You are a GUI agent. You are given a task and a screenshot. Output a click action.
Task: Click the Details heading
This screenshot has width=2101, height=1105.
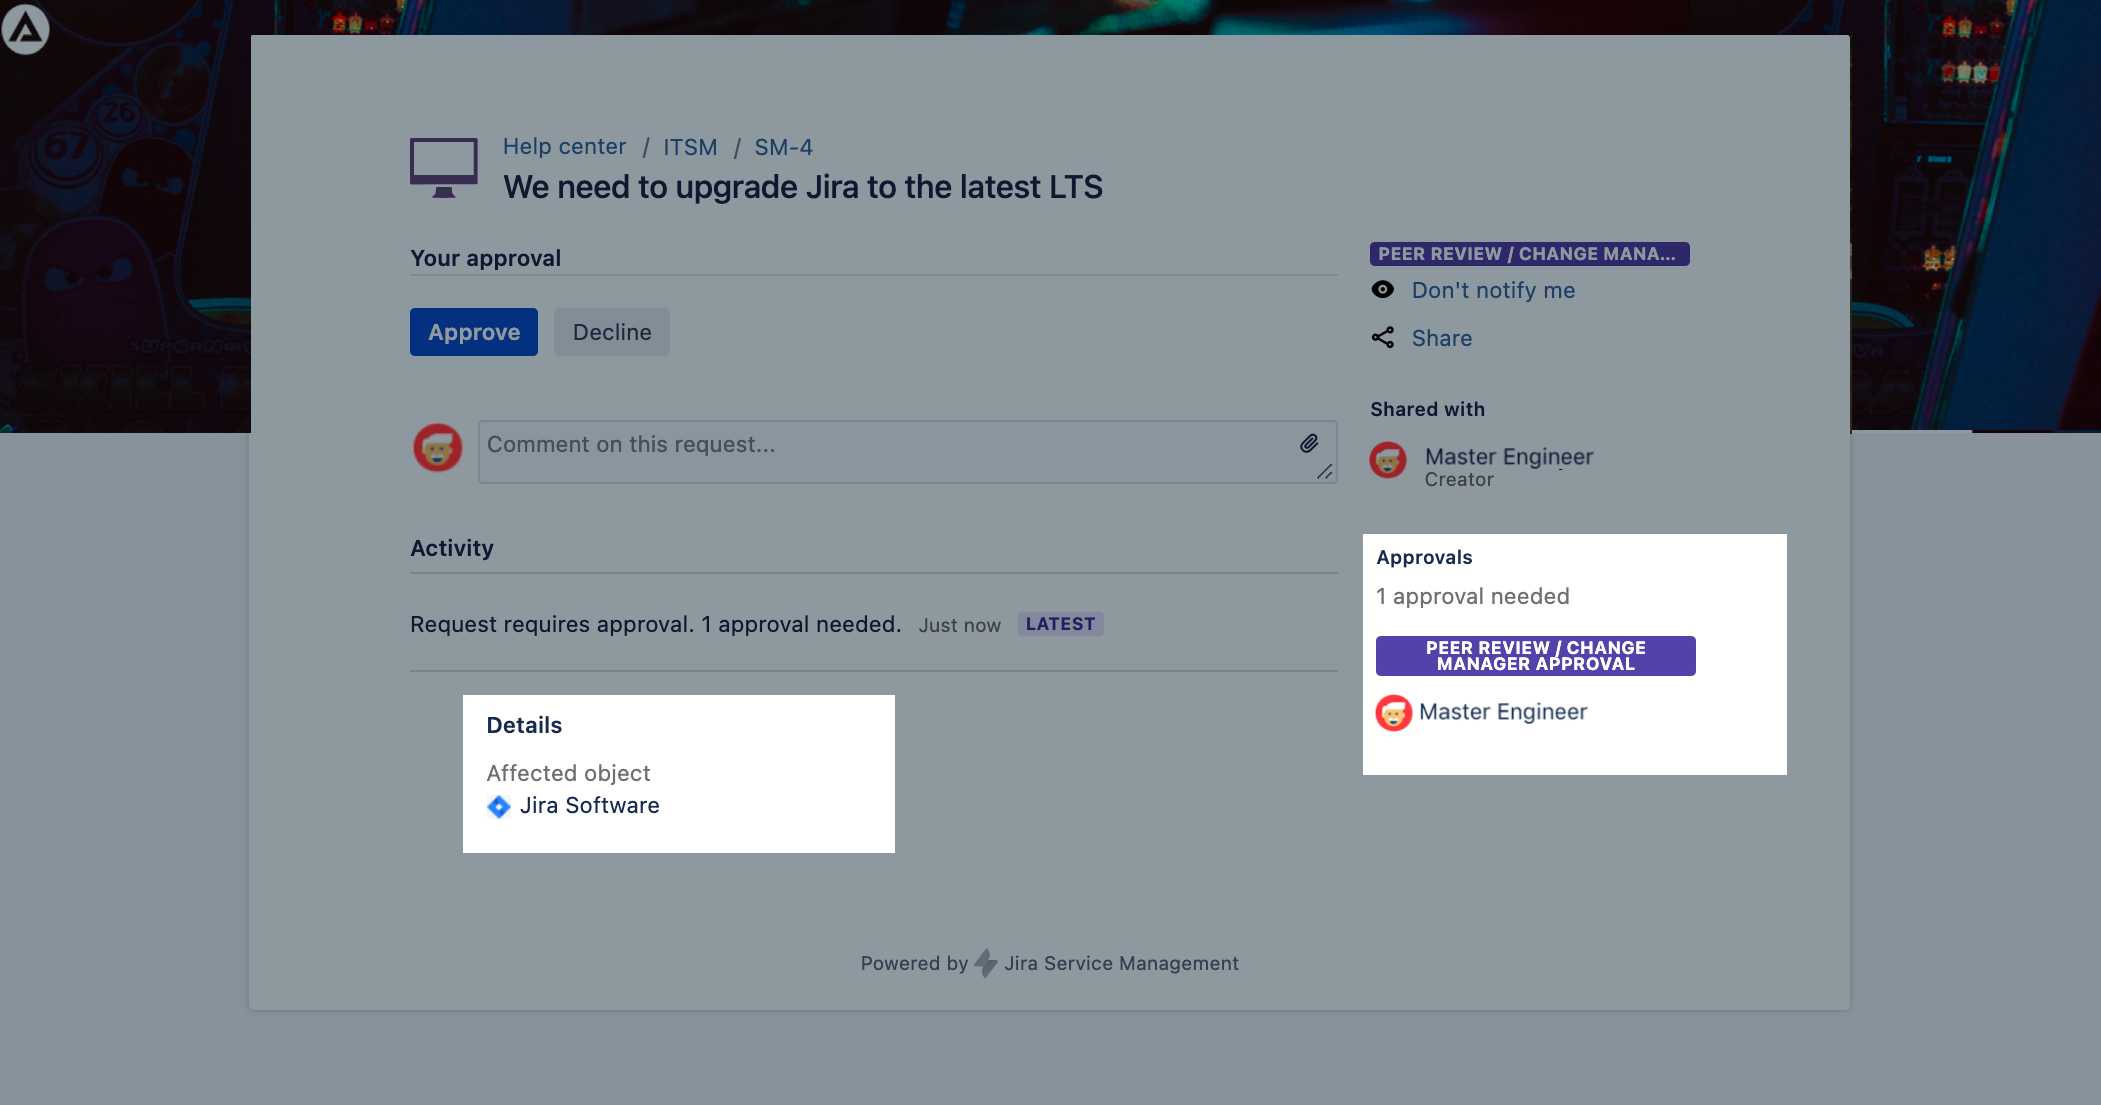[x=524, y=725]
